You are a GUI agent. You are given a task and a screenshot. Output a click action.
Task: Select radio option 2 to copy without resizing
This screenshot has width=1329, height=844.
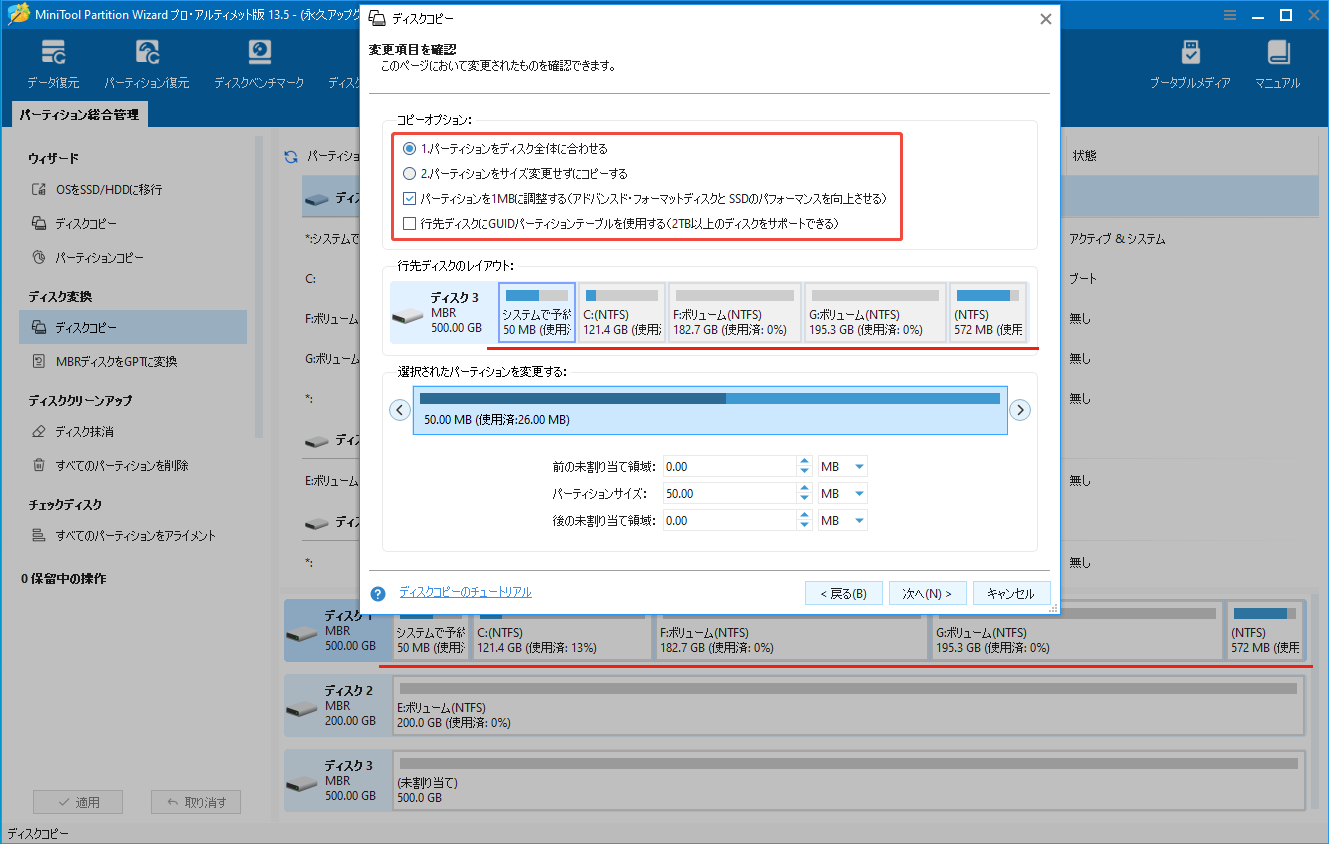410,173
